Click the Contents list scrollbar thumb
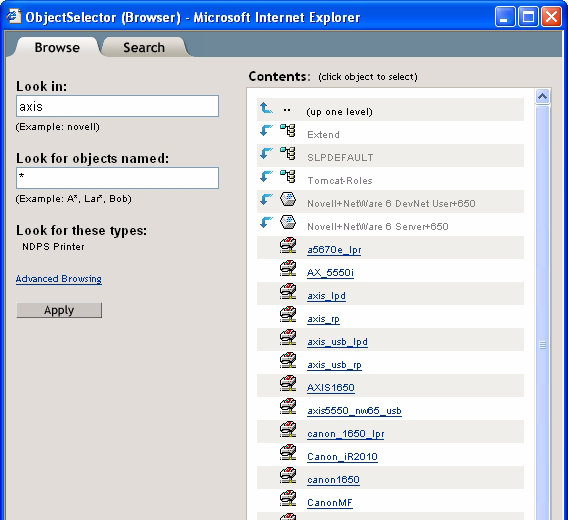The width and height of the screenshot is (568, 520). (x=542, y=312)
